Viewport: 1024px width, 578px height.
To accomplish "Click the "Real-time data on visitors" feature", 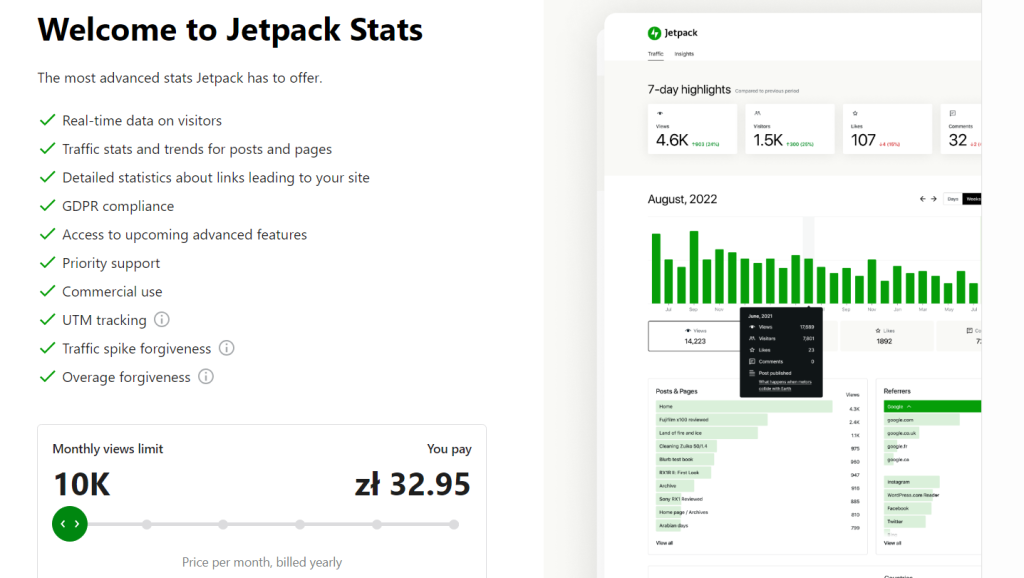I will point(142,121).
